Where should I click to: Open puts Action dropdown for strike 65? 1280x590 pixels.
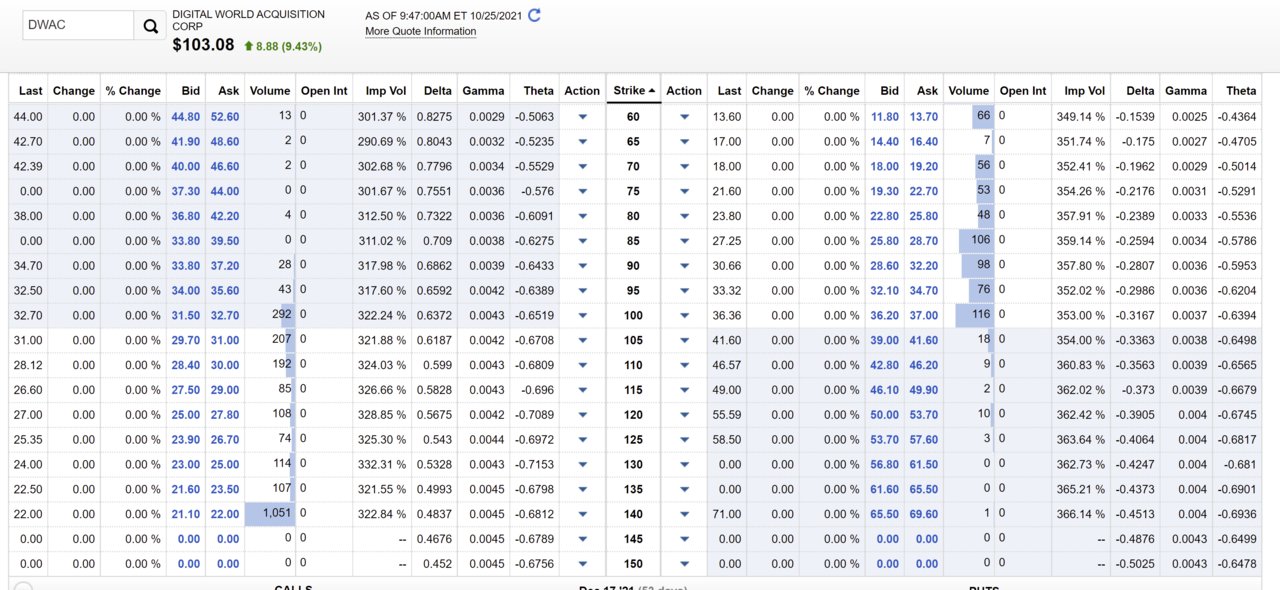[684, 141]
